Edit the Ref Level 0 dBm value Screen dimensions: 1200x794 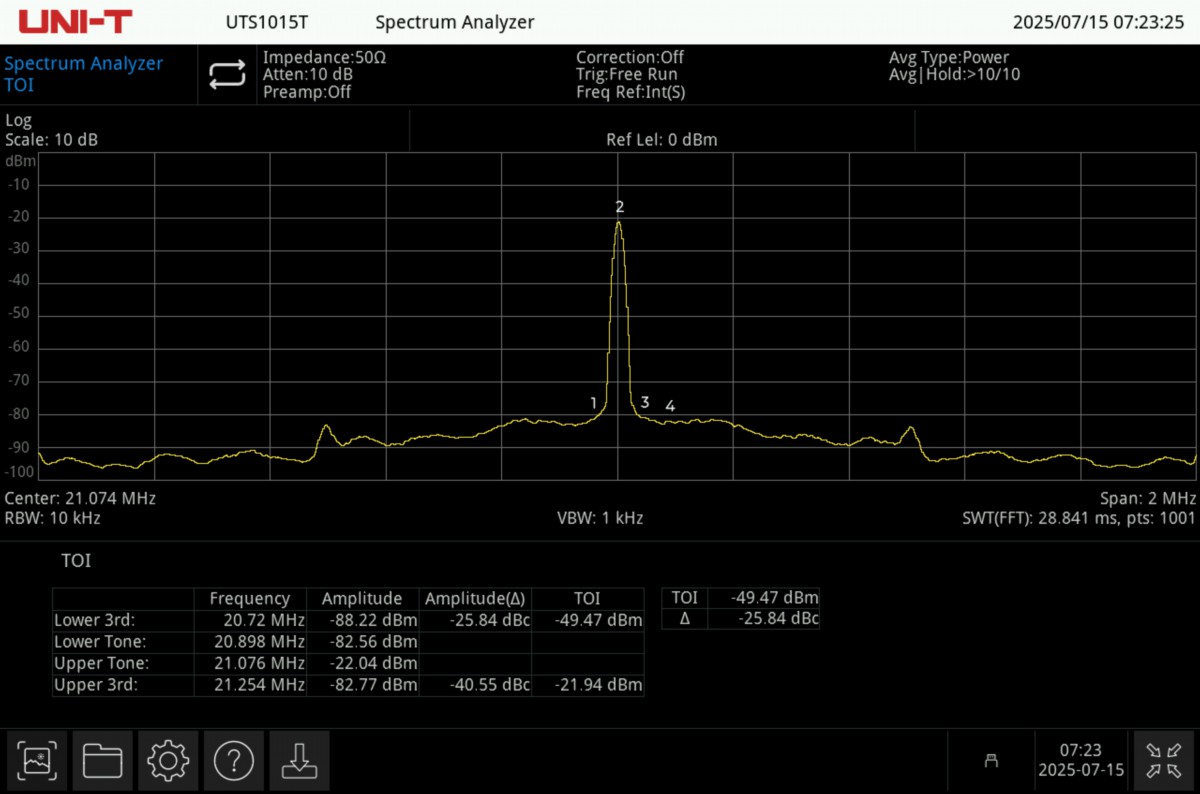661,140
